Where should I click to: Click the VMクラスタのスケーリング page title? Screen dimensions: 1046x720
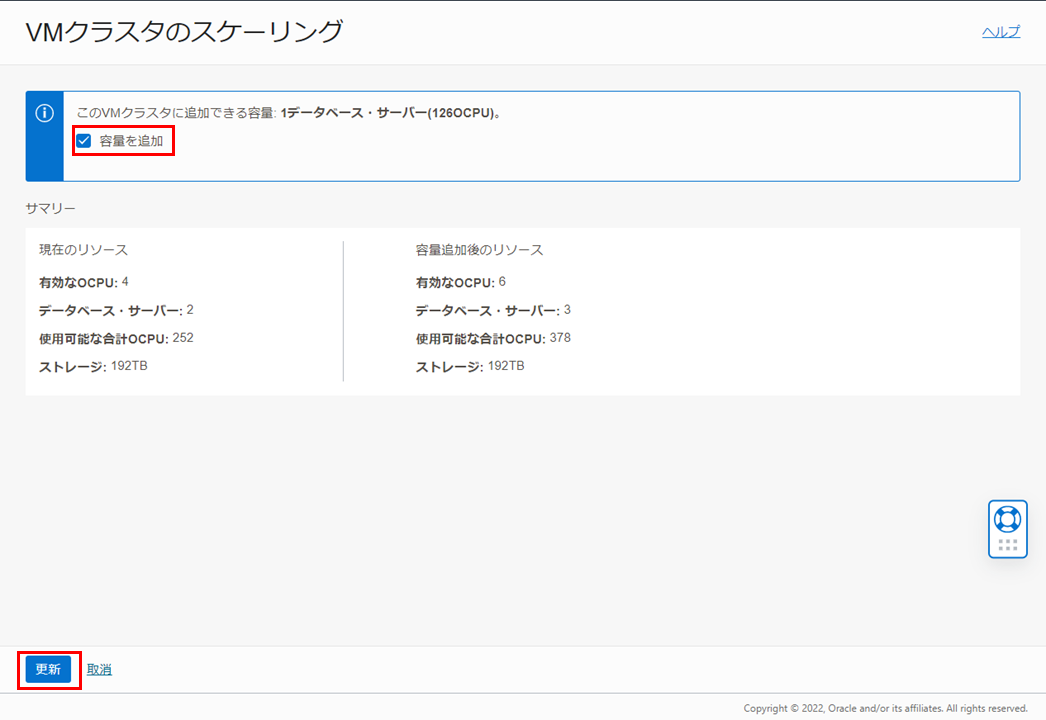[x=184, y=32]
